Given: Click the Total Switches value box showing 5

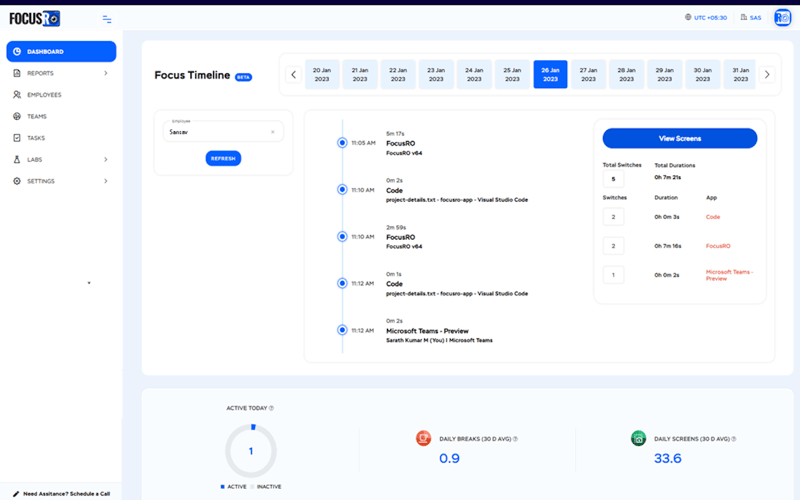Looking at the screenshot, I should tap(613, 179).
